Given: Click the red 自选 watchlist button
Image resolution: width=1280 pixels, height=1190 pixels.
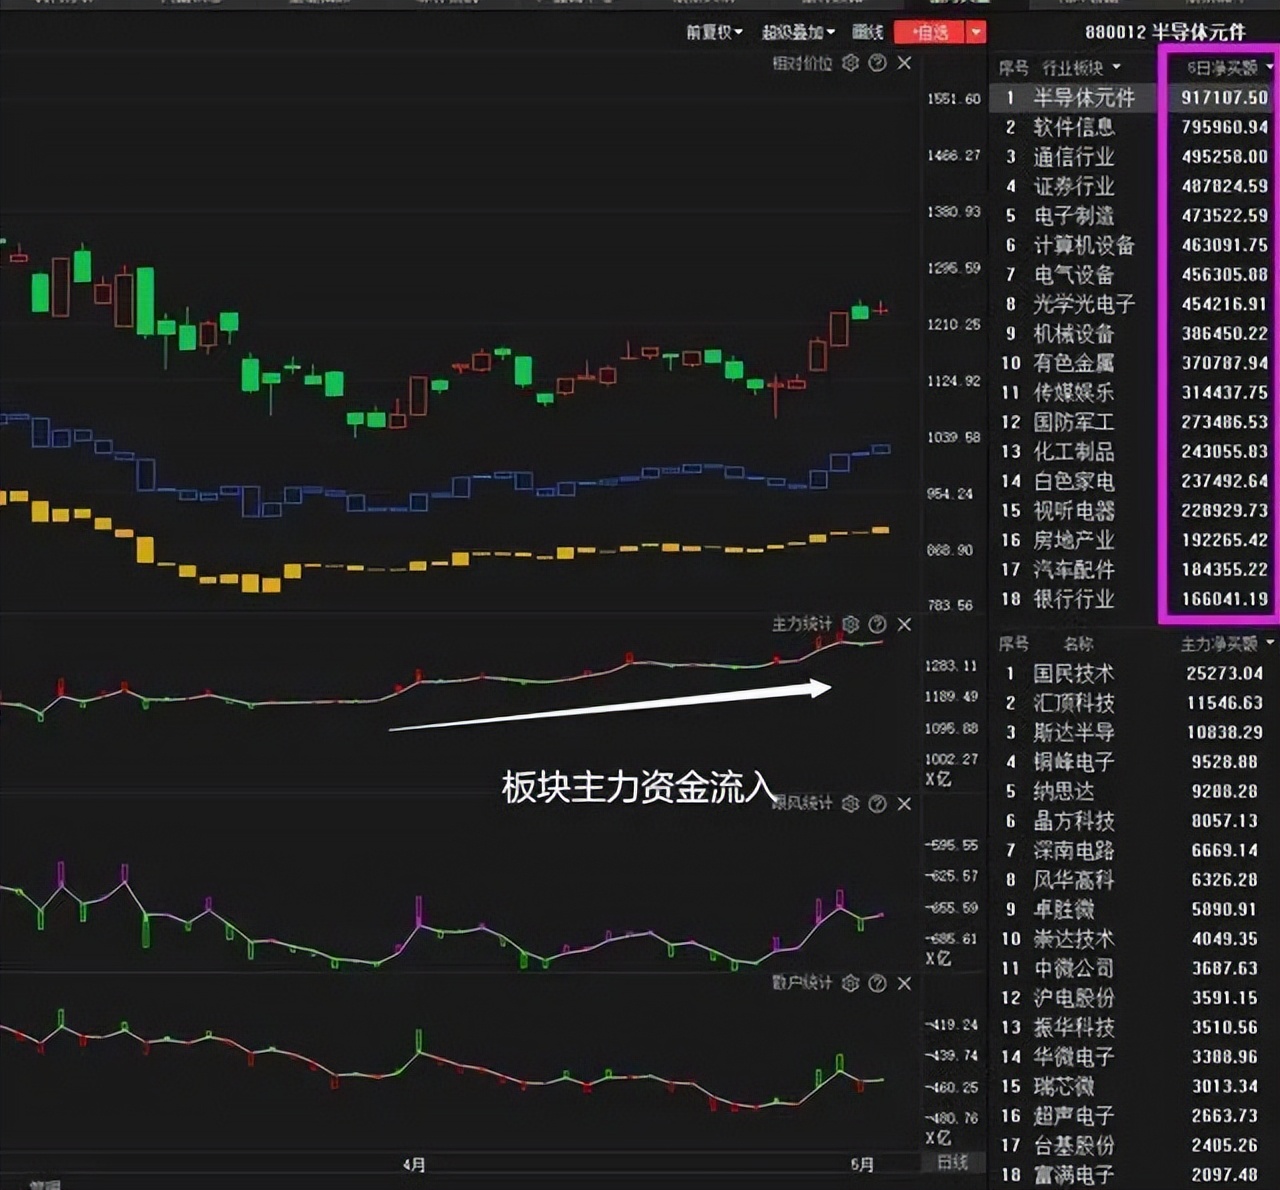Looking at the screenshot, I should click(929, 32).
